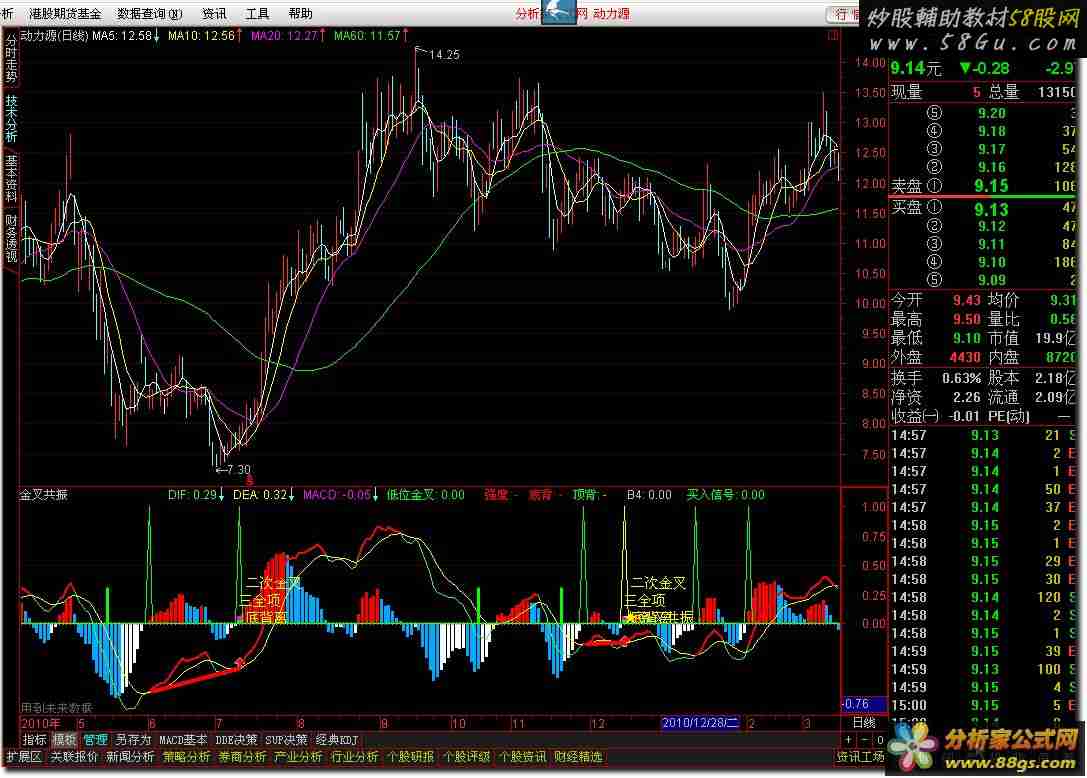Viewport: 1087px width, 778px height.
Task: Click the 14.25 high price label
Action: [444, 54]
